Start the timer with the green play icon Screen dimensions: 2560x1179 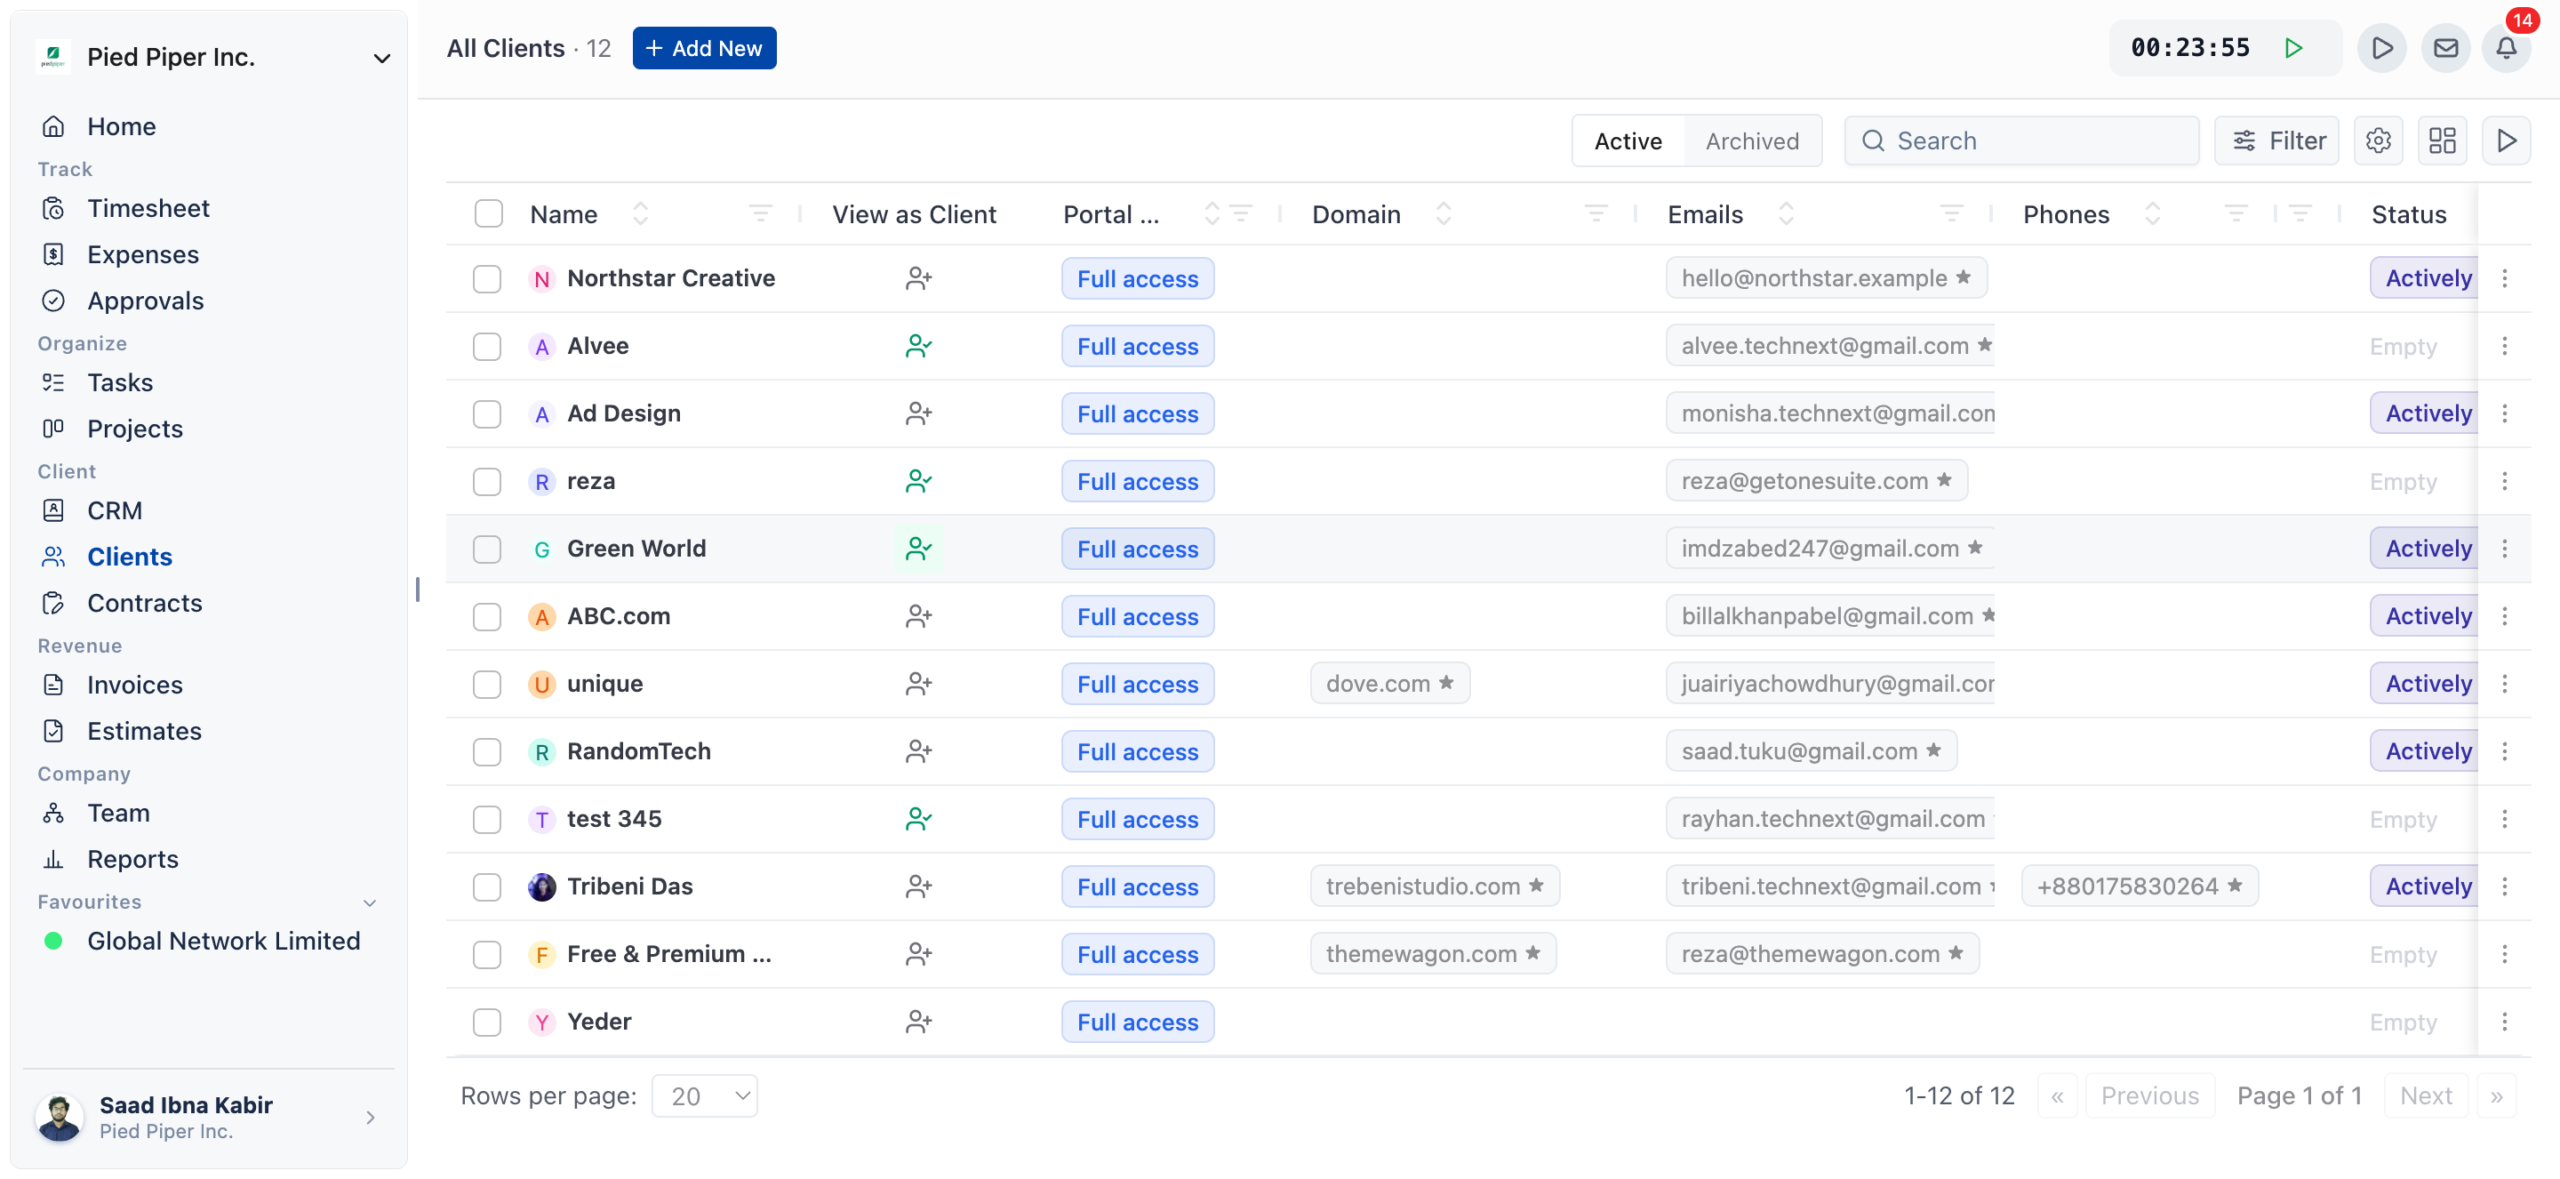click(2294, 48)
